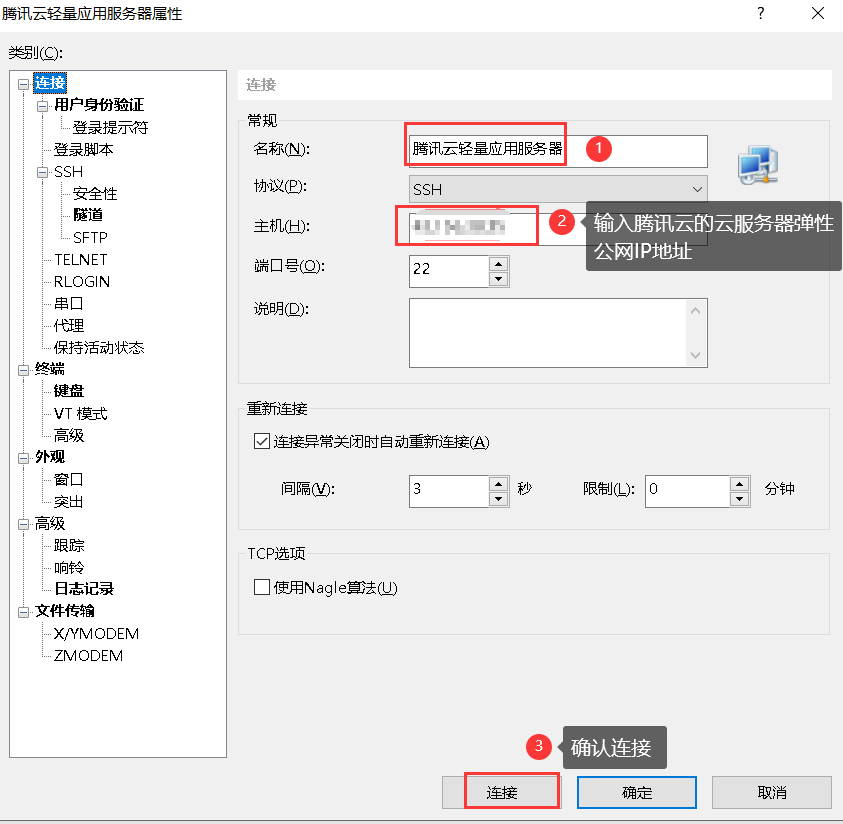843x824 pixels.
Task: Collapse the 外观 tree node
Action: pyautogui.click(x=23, y=458)
